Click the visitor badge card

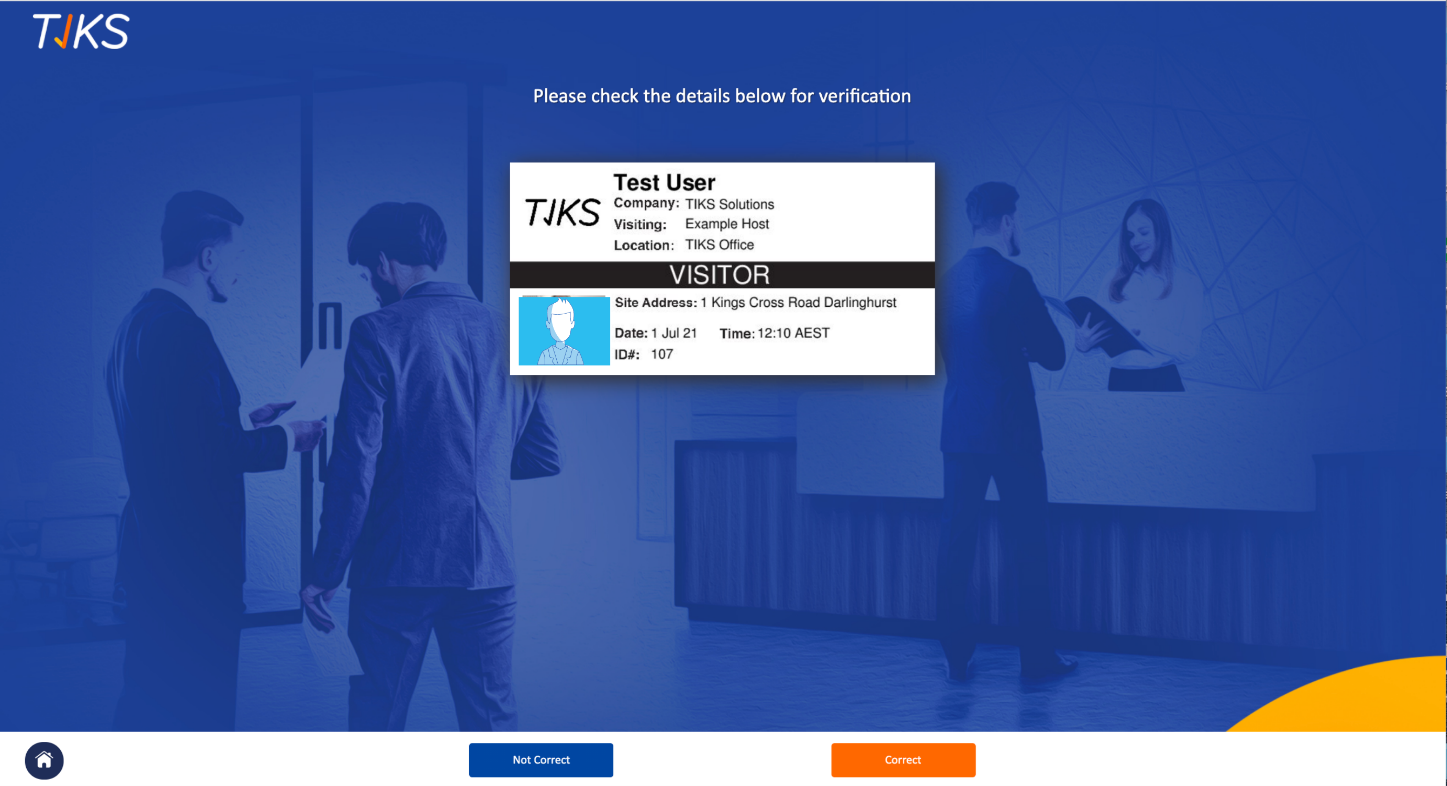coord(722,269)
